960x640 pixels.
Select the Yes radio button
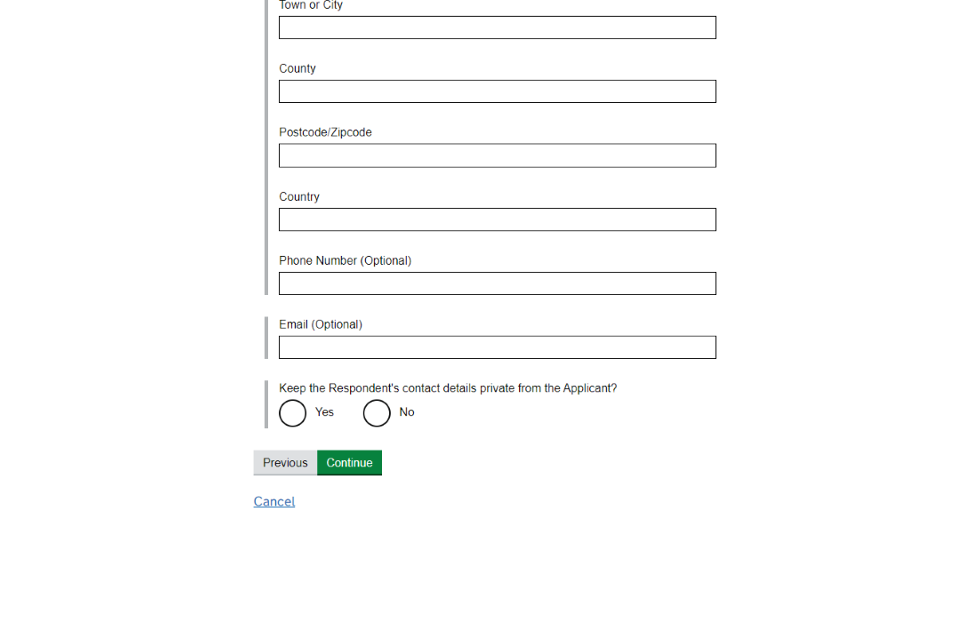click(x=293, y=413)
